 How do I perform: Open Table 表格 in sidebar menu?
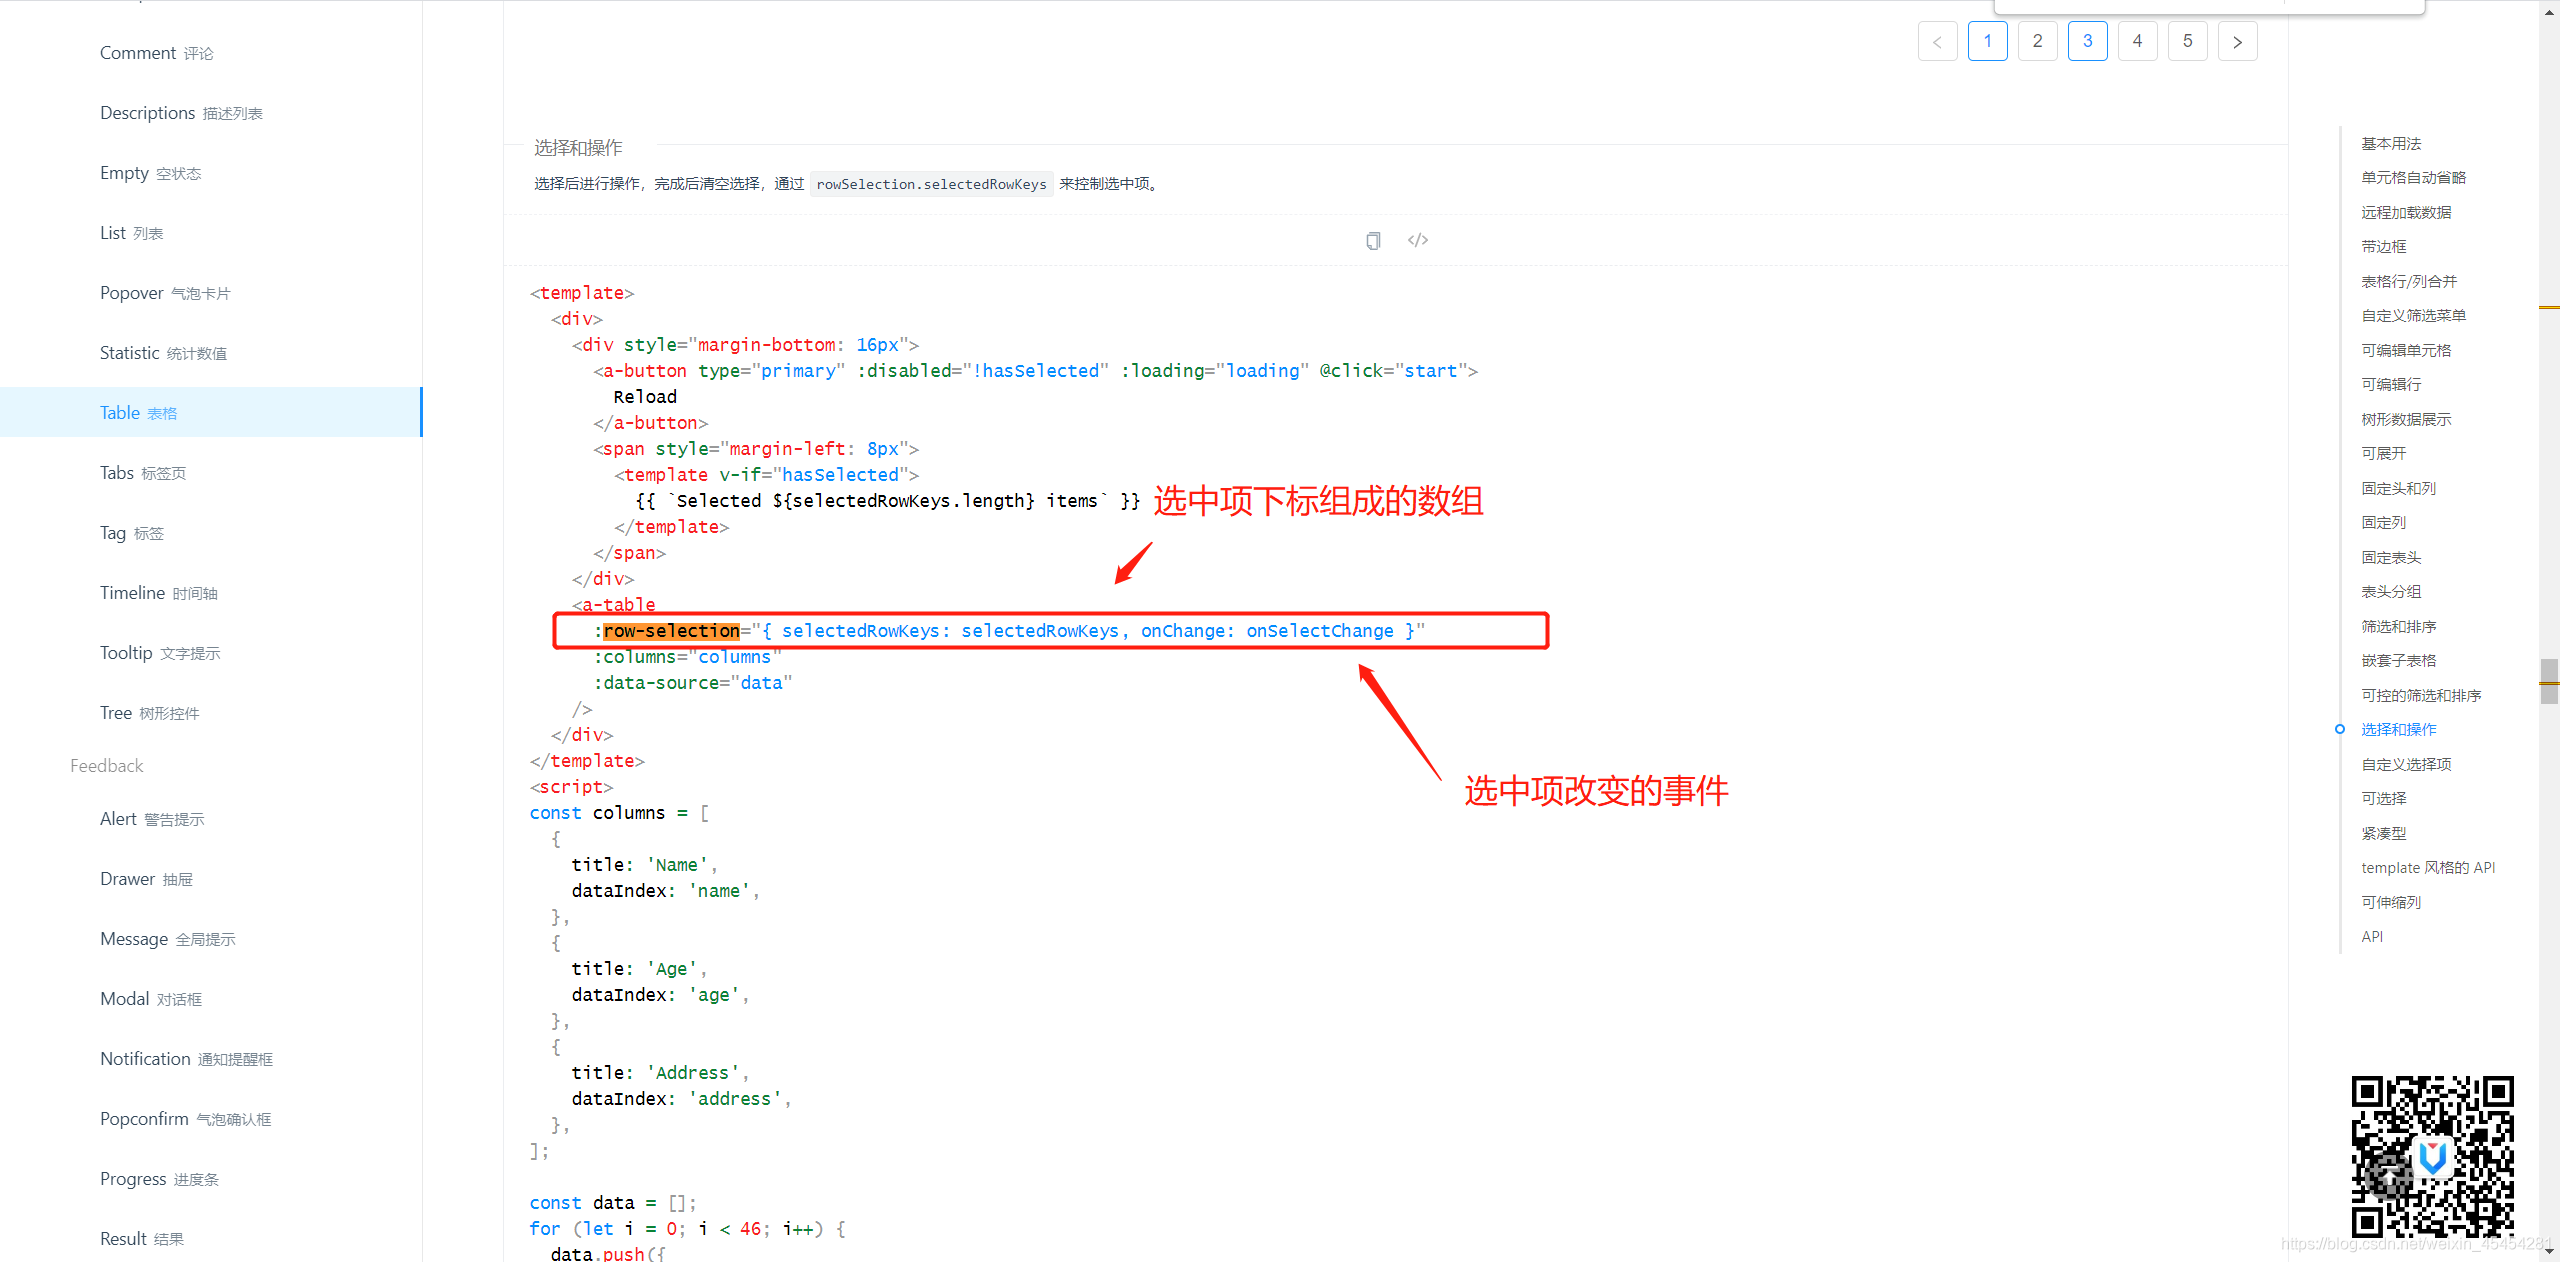click(x=138, y=413)
